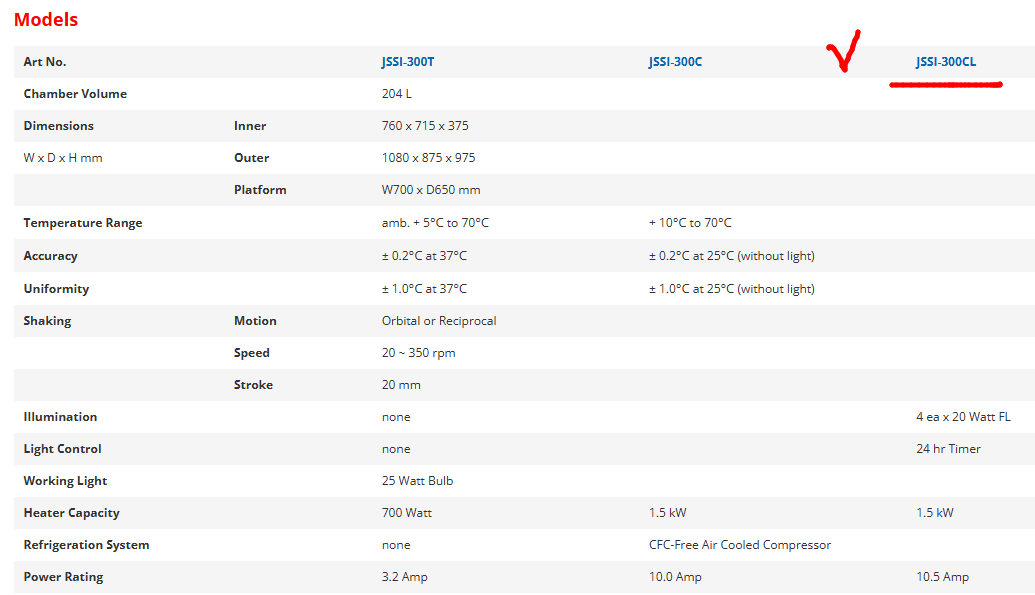Select platform size W700 x D650 mm

point(430,190)
